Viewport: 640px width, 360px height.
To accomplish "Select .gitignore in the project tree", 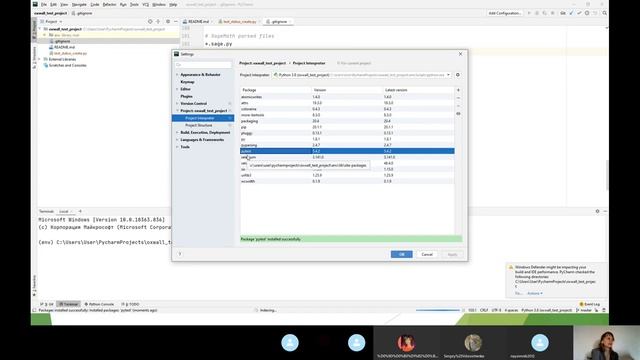I will pos(62,41).
